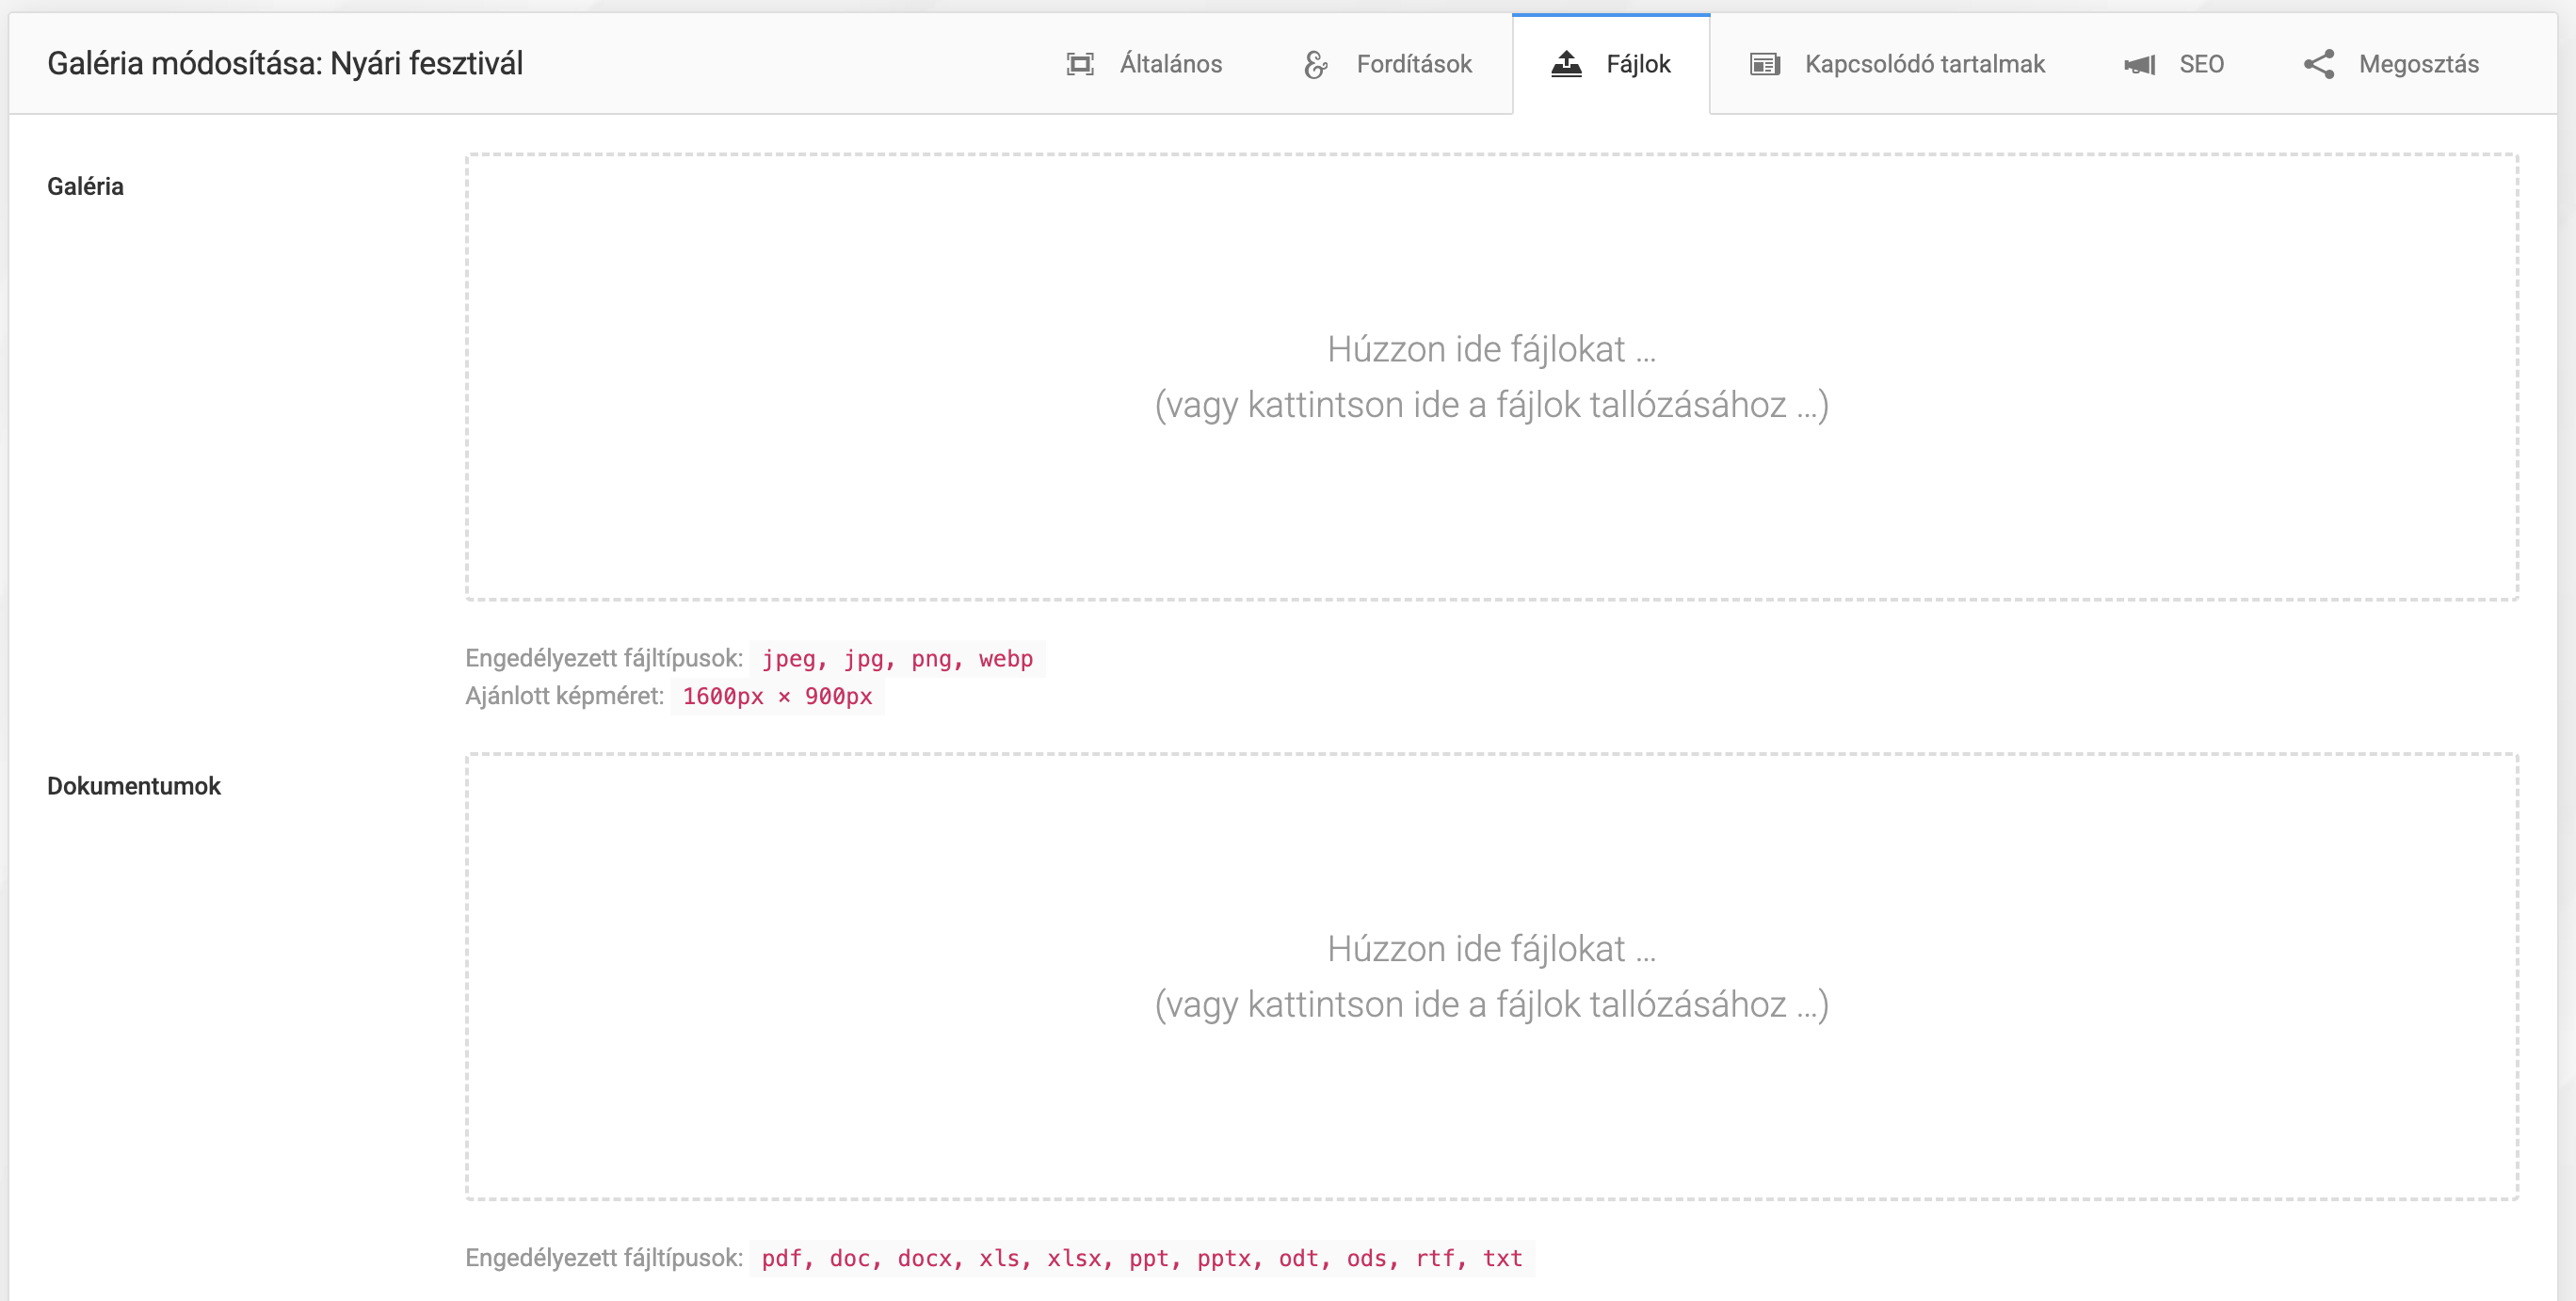Switch to the Fordítások tab
The width and height of the screenshot is (2576, 1301).
[1413, 65]
